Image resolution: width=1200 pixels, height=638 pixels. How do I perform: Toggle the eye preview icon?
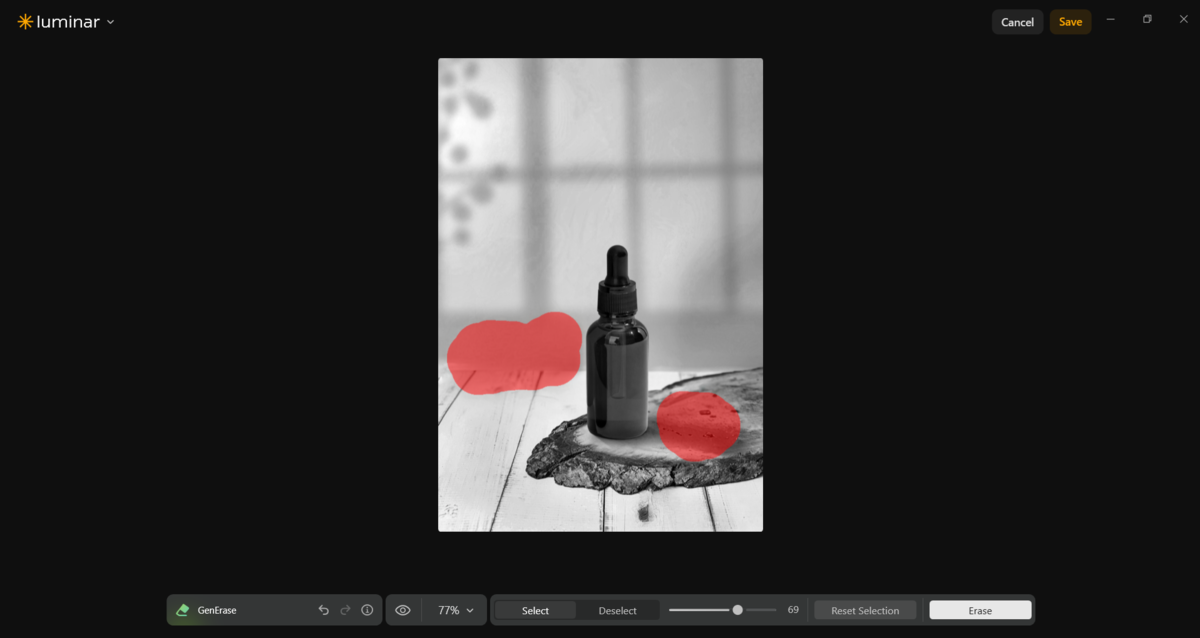pyautogui.click(x=403, y=610)
